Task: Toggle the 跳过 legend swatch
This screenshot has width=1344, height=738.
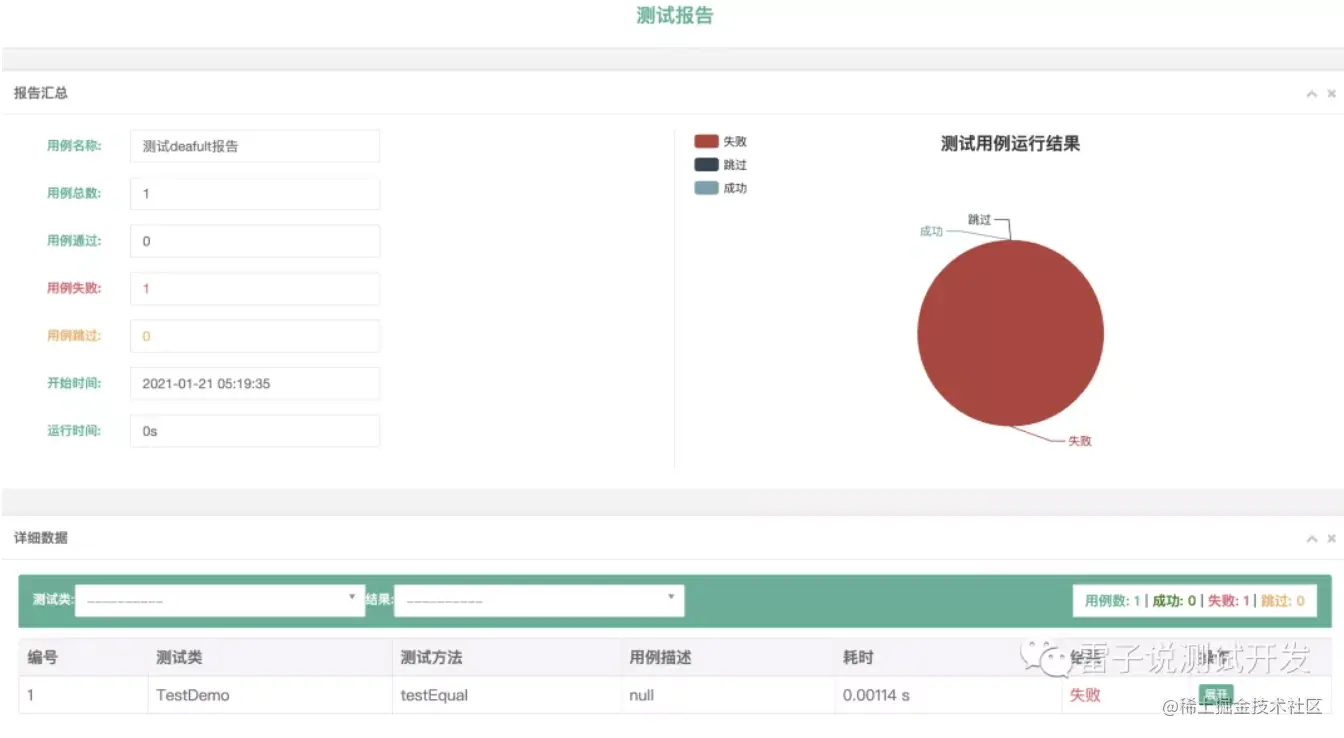Action: 706,165
